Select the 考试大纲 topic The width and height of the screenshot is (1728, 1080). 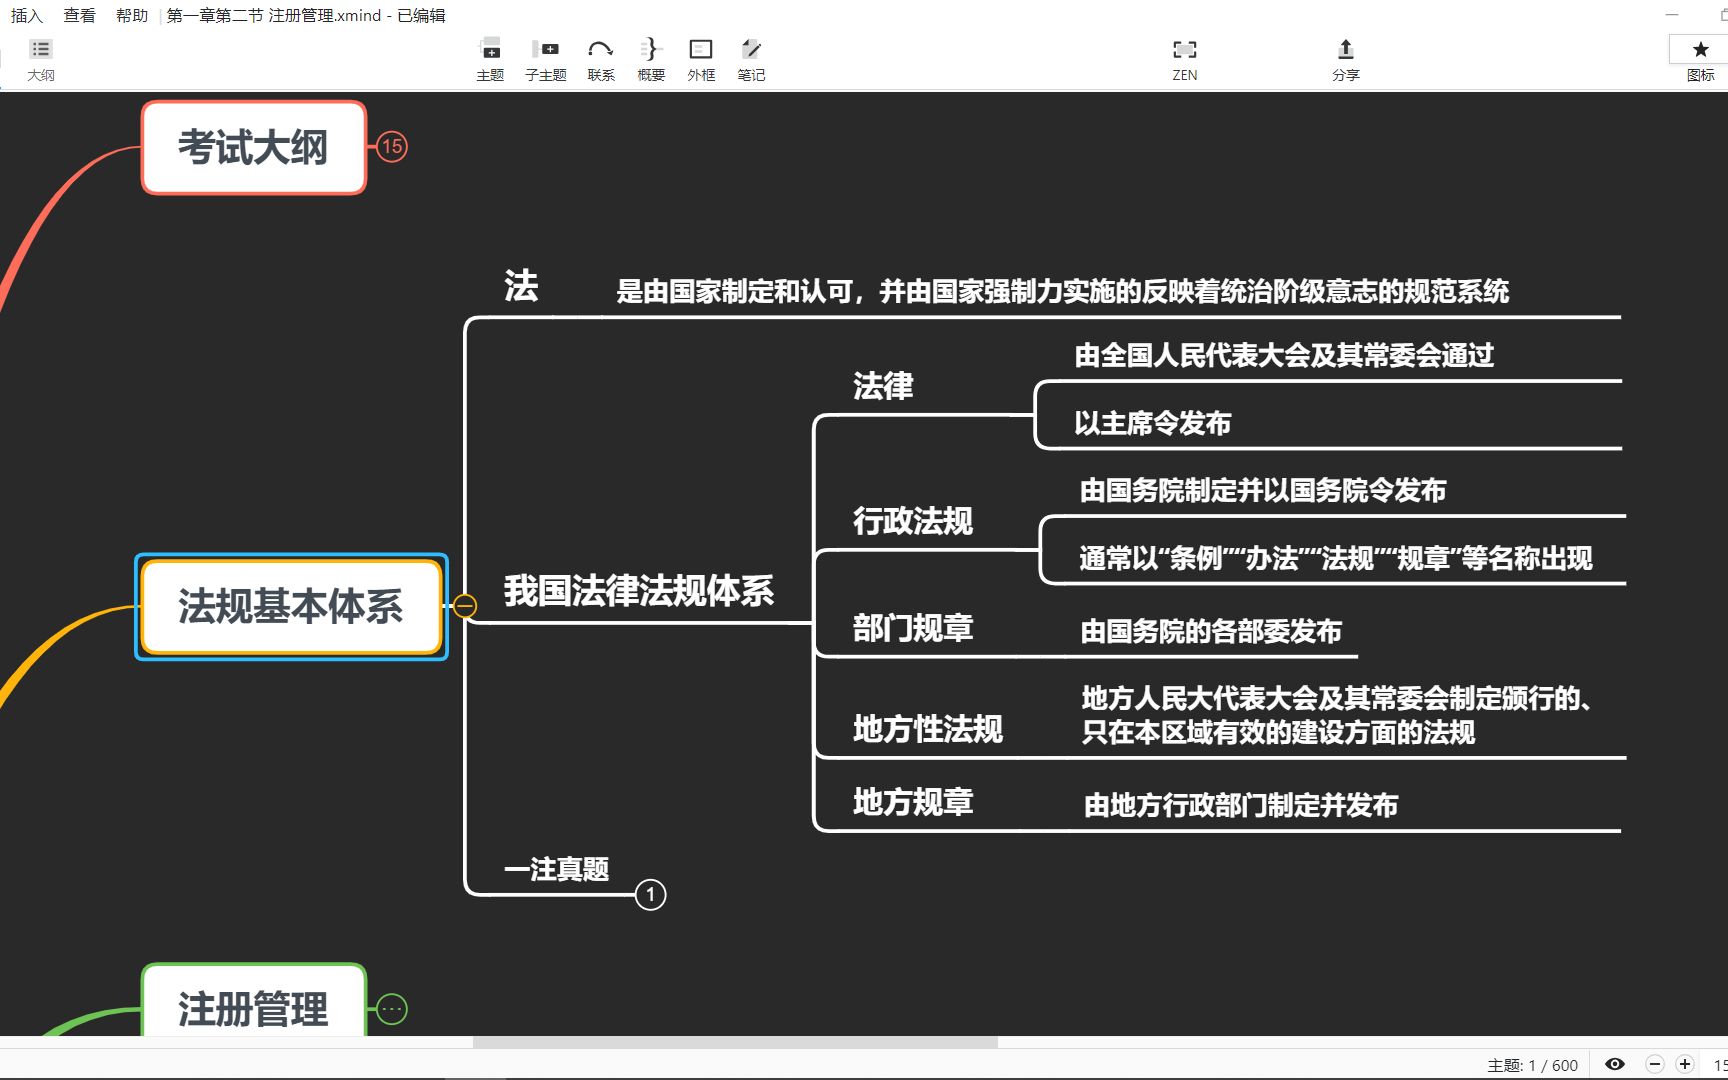point(254,147)
